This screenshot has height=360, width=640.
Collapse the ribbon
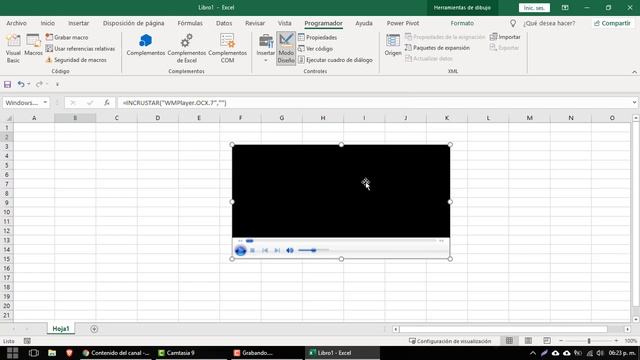click(634, 72)
